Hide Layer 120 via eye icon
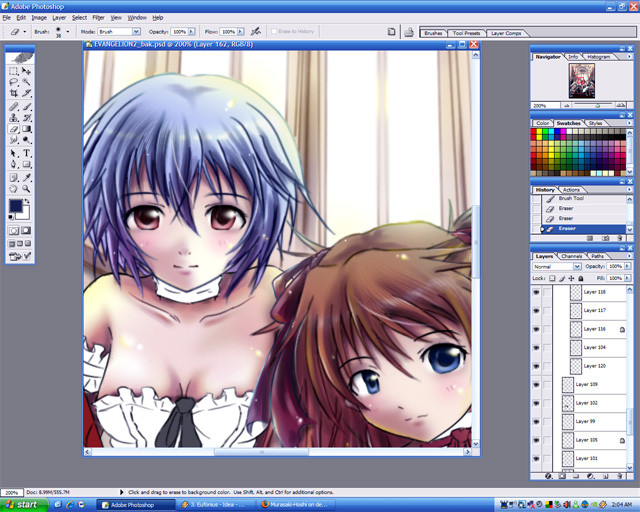 (536, 366)
